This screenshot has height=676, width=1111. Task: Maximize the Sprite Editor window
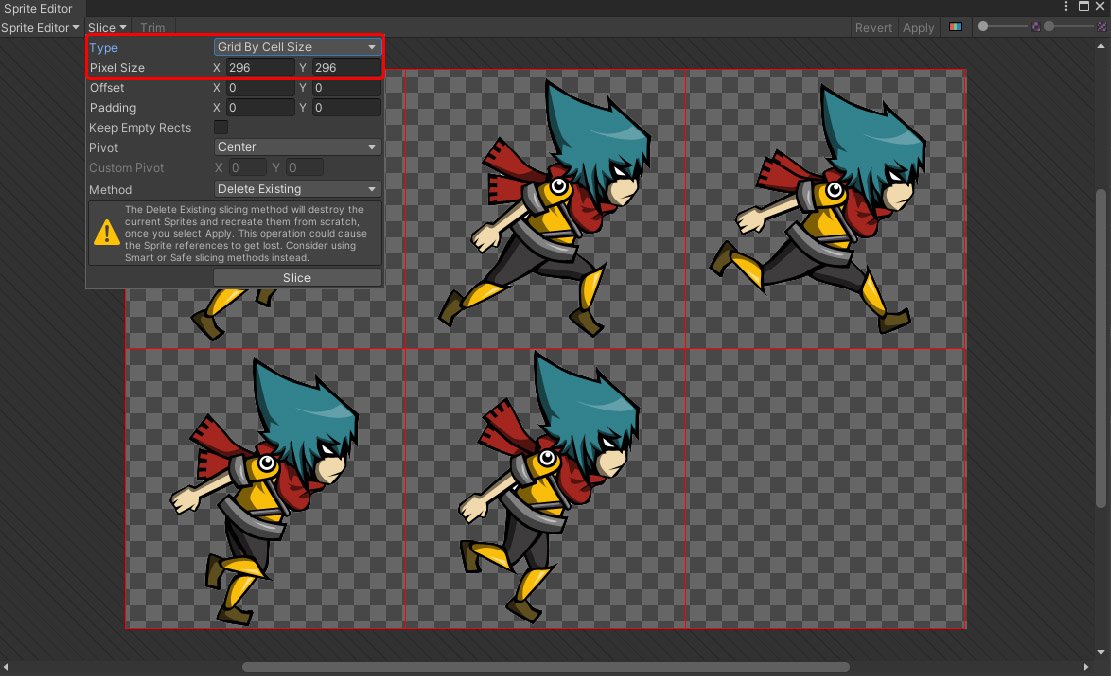[1084, 6]
